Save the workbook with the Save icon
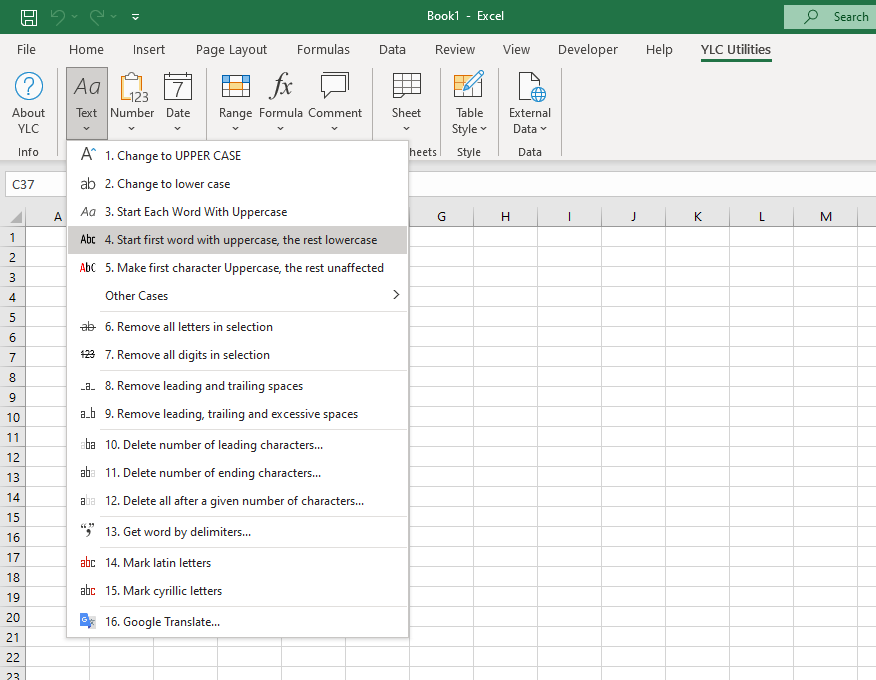 coord(29,16)
